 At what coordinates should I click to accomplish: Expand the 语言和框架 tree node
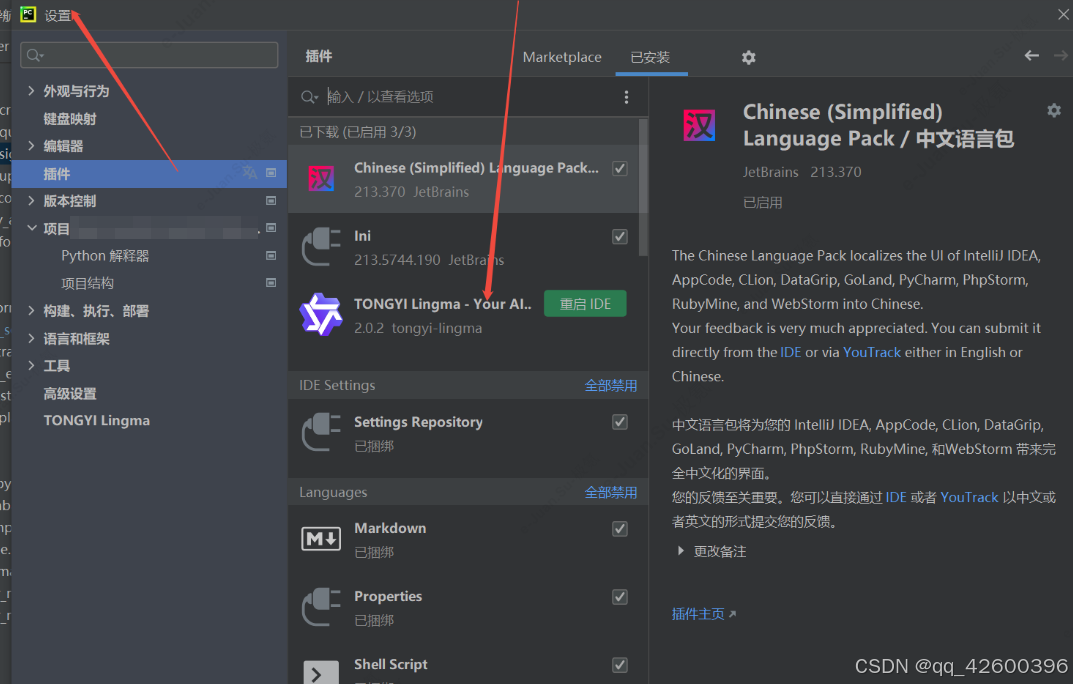tap(31, 338)
